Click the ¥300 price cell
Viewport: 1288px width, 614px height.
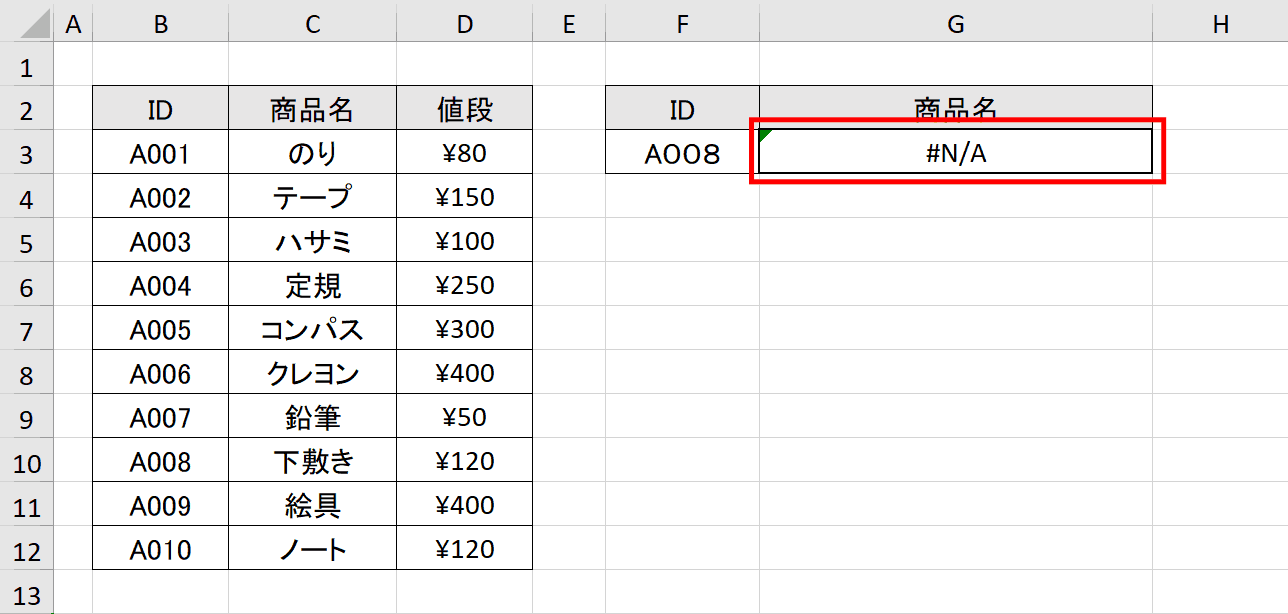click(x=464, y=328)
